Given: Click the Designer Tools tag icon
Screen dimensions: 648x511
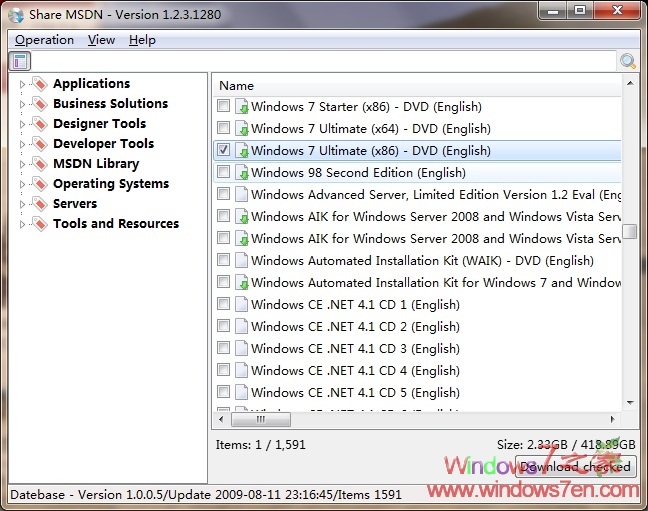Looking at the screenshot, I should pos(40,124).
